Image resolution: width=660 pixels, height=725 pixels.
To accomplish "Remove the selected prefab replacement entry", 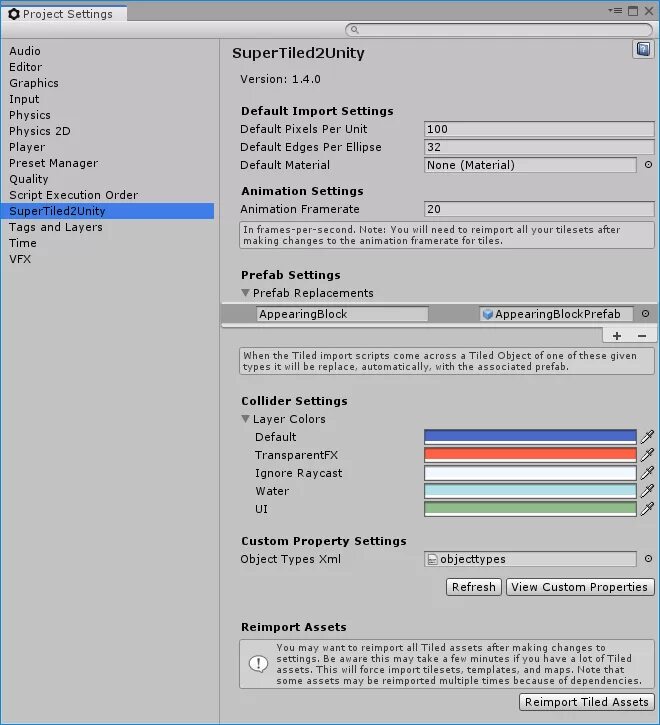I will [x=641, y=336].
